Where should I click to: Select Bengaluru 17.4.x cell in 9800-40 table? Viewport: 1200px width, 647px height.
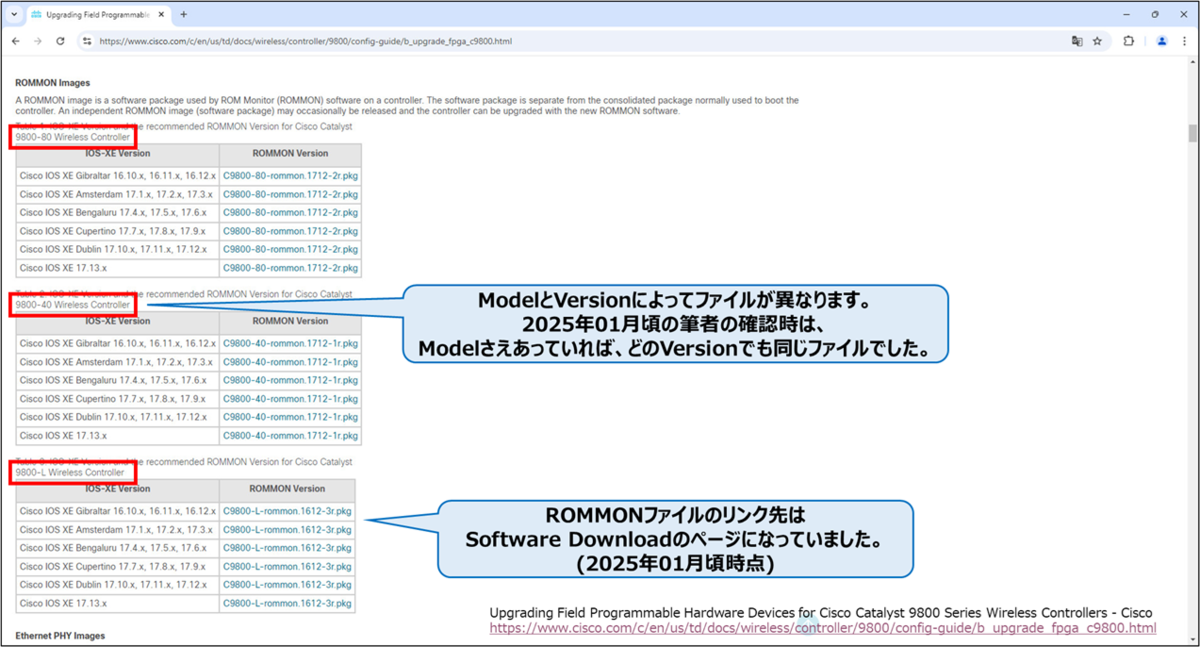118,380
